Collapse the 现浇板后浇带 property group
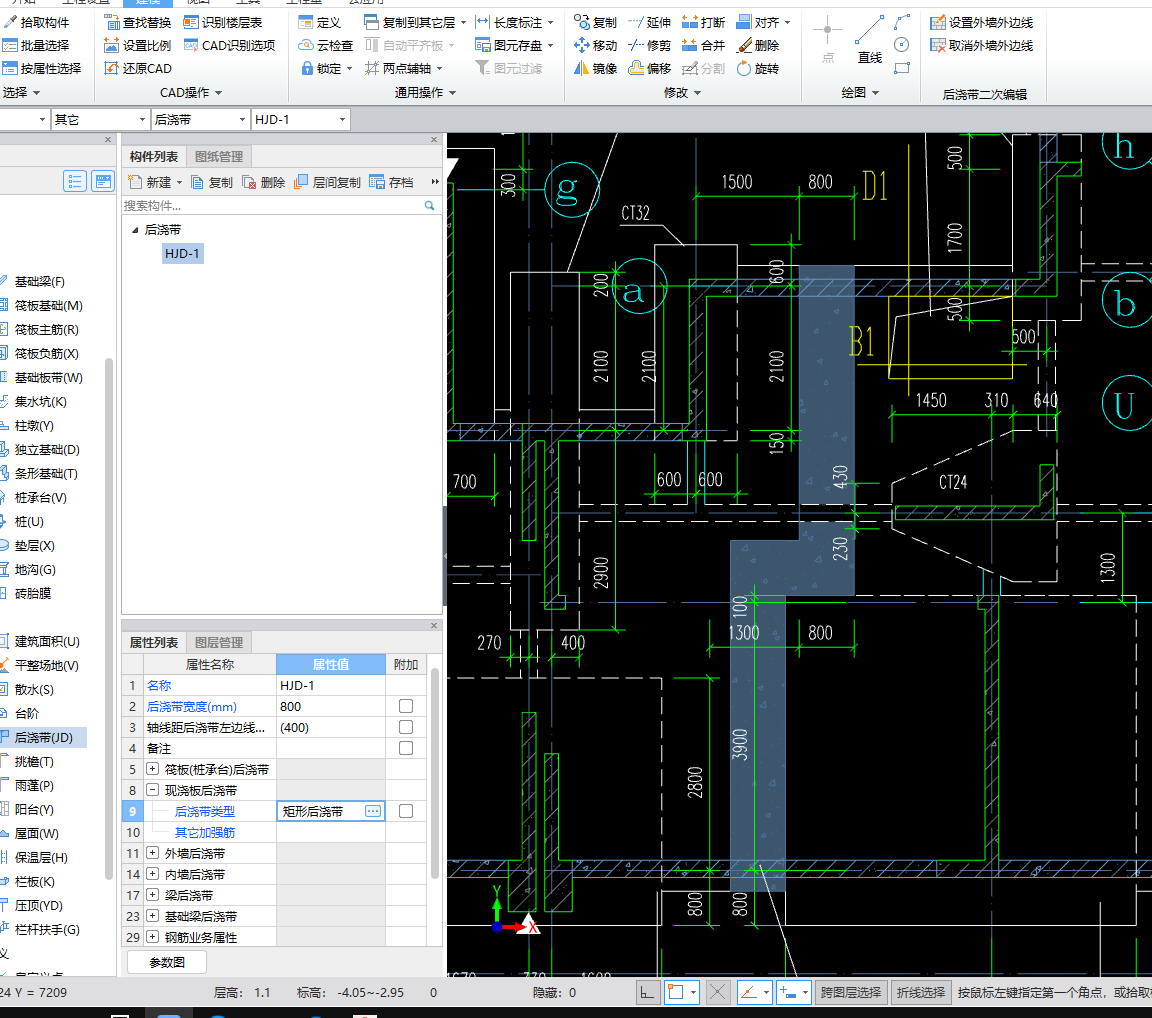 [153, 790]
